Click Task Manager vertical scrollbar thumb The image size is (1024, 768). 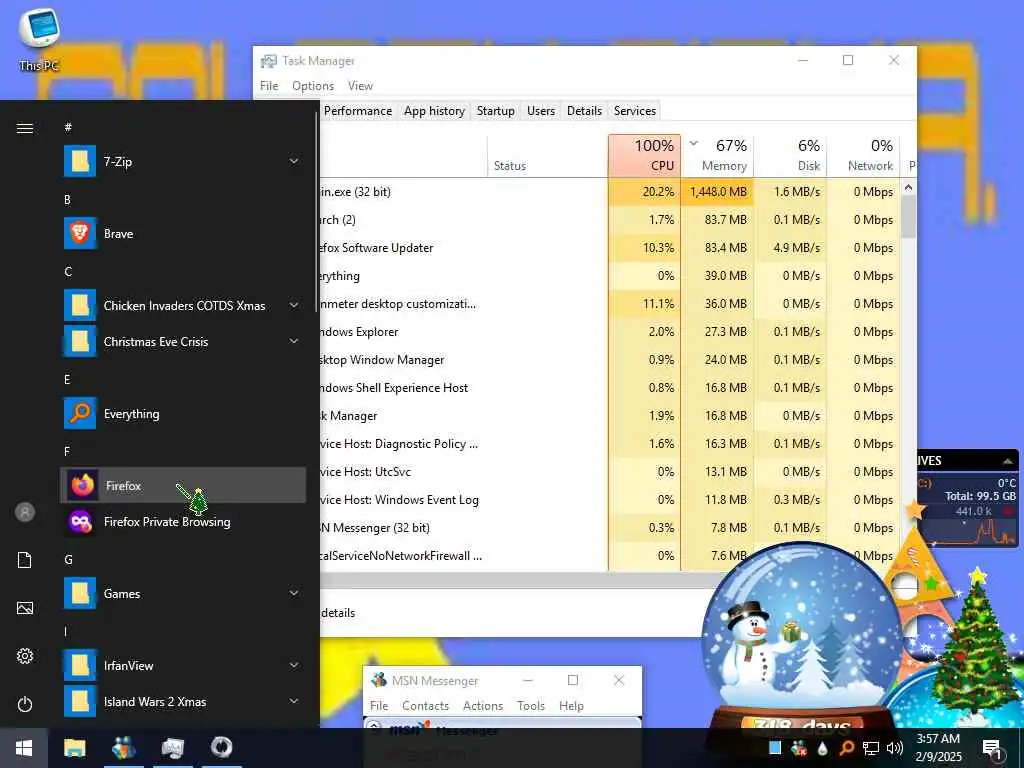tap(908, 217)
